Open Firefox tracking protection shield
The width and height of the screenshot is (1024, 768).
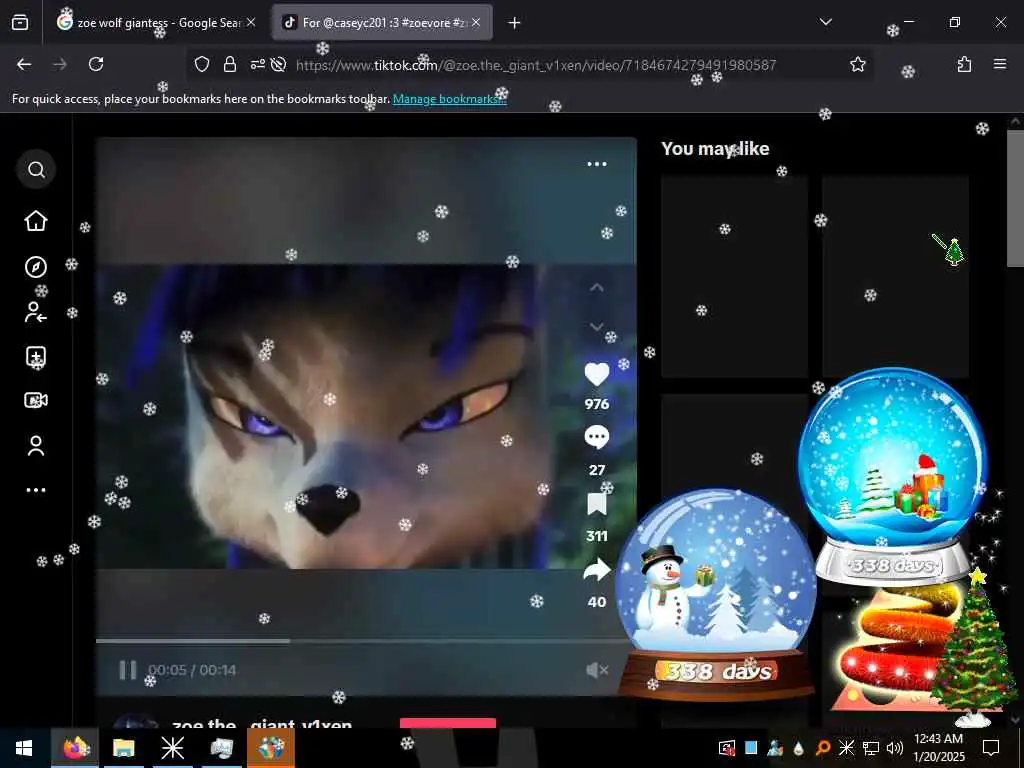(x=202, y=64)
